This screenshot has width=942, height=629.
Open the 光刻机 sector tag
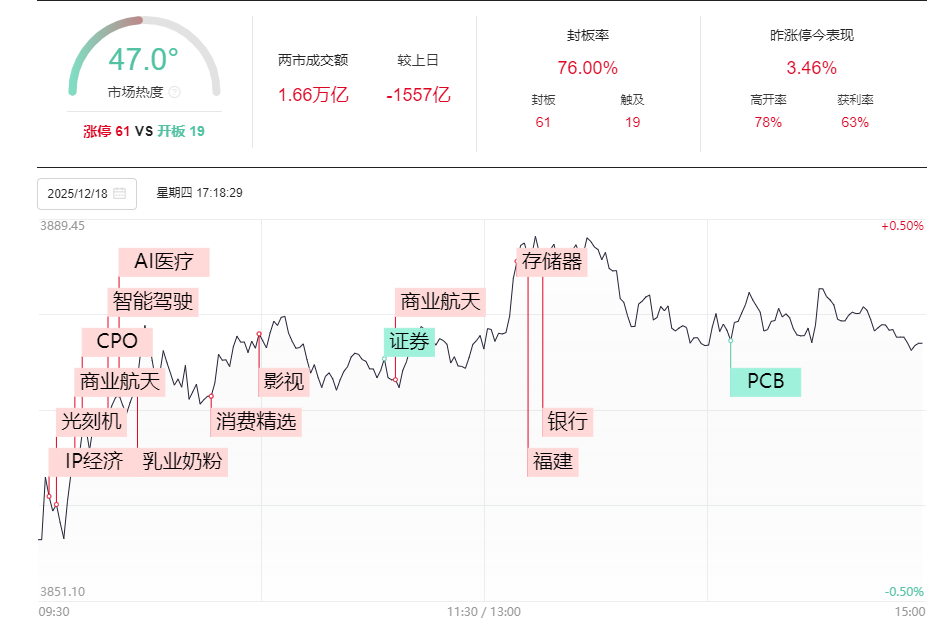click(x=91, y=421)
